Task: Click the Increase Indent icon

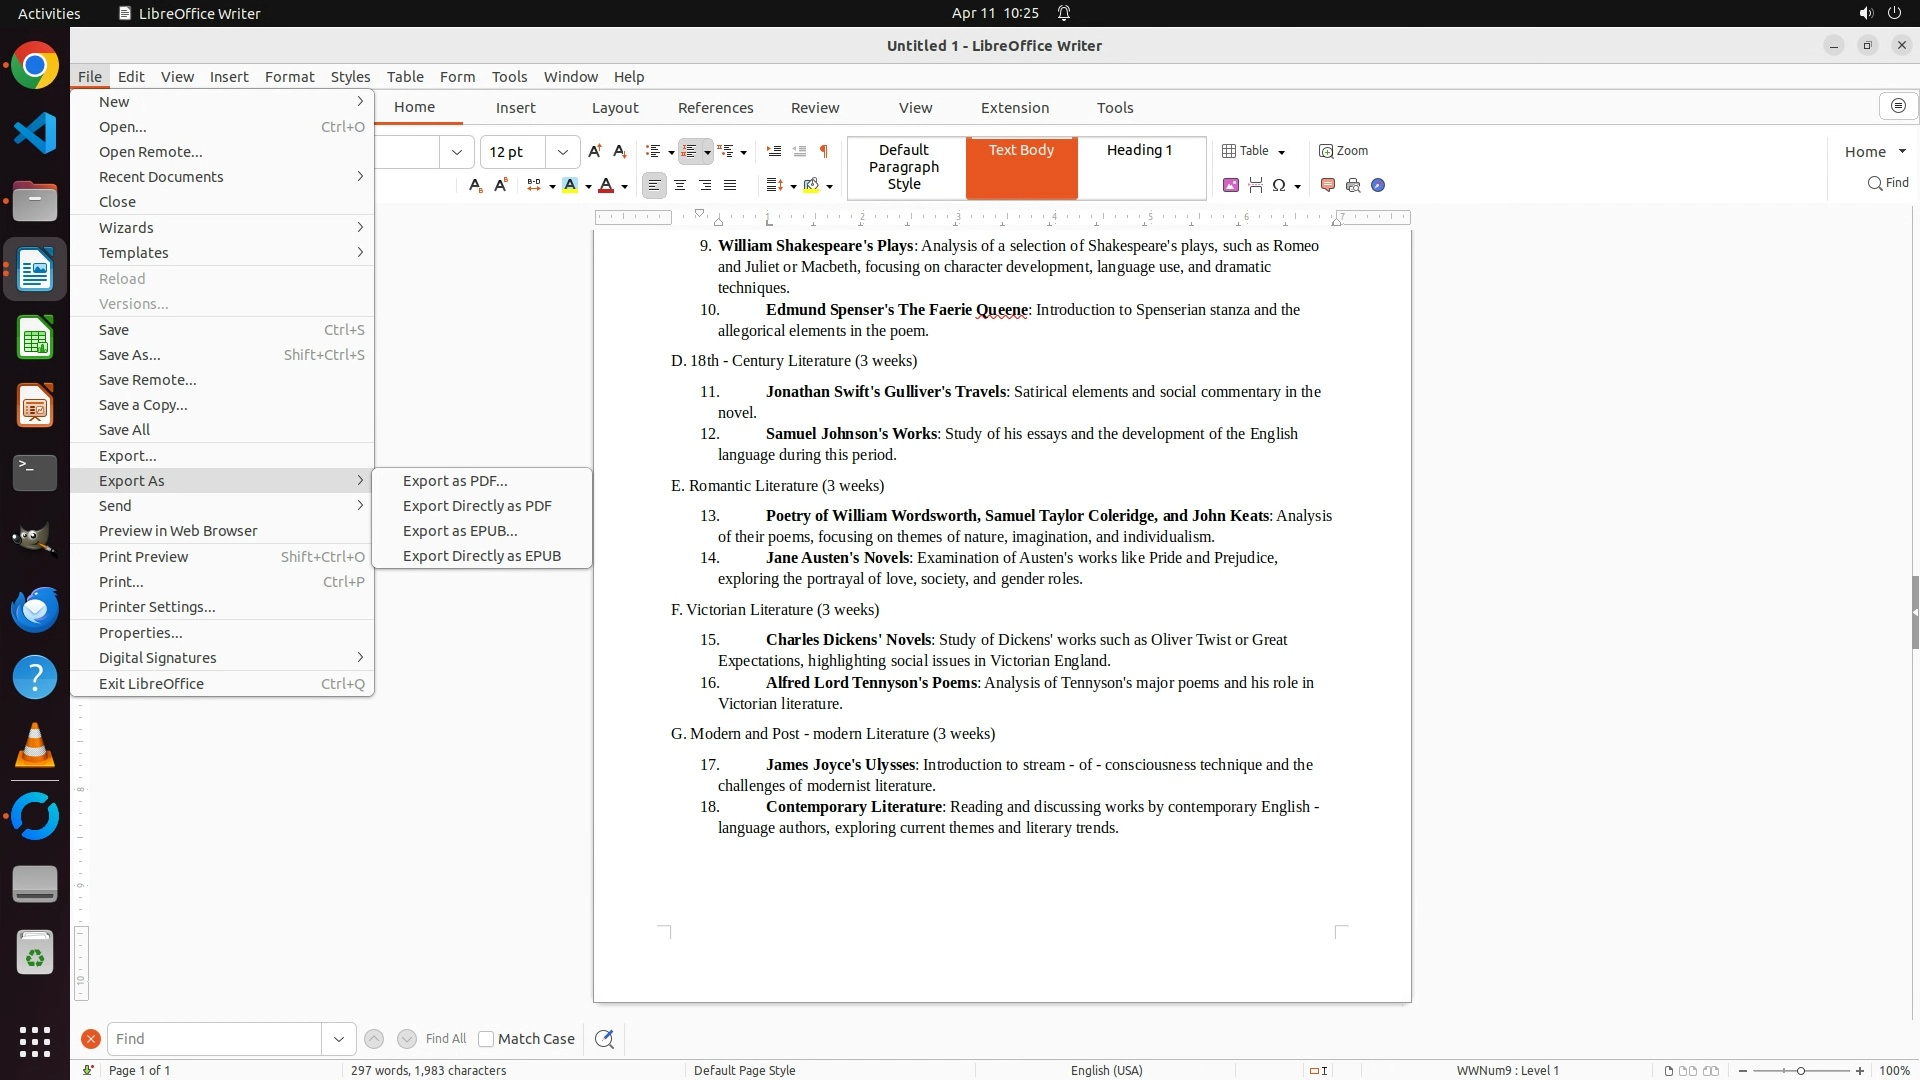Action: pyautogui.click(x=773, y=151)
